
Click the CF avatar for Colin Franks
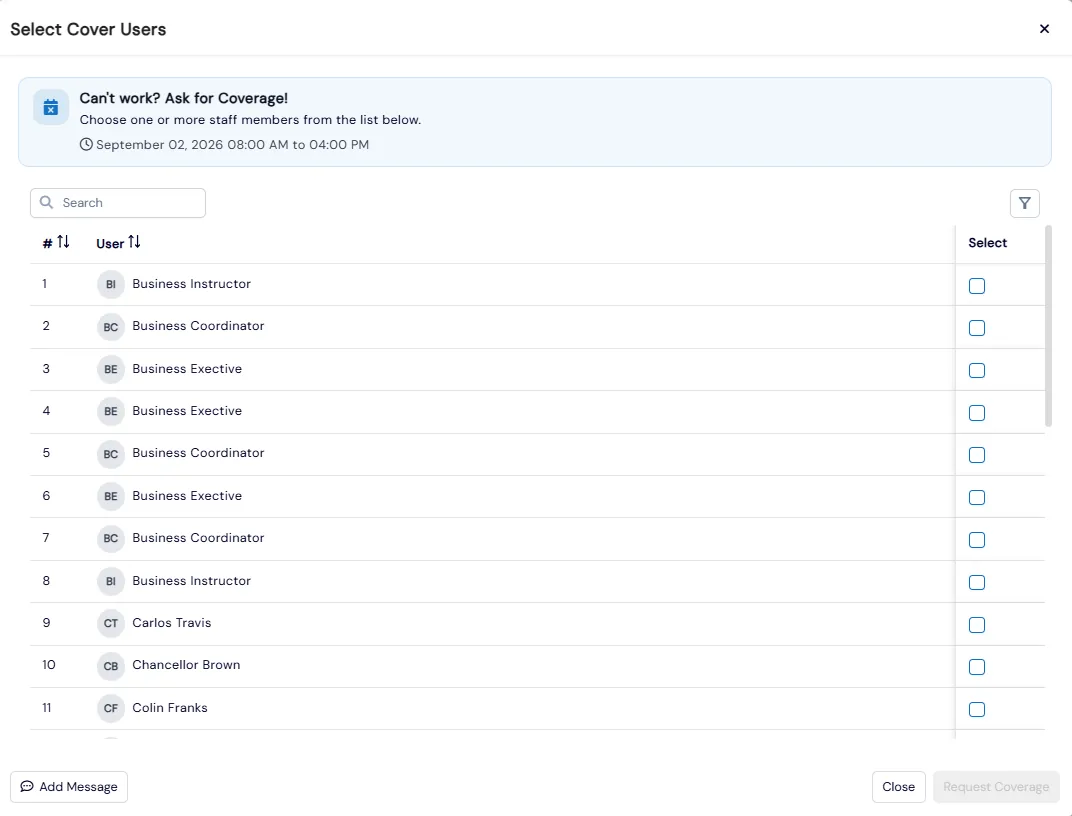(x=111, y=708)
